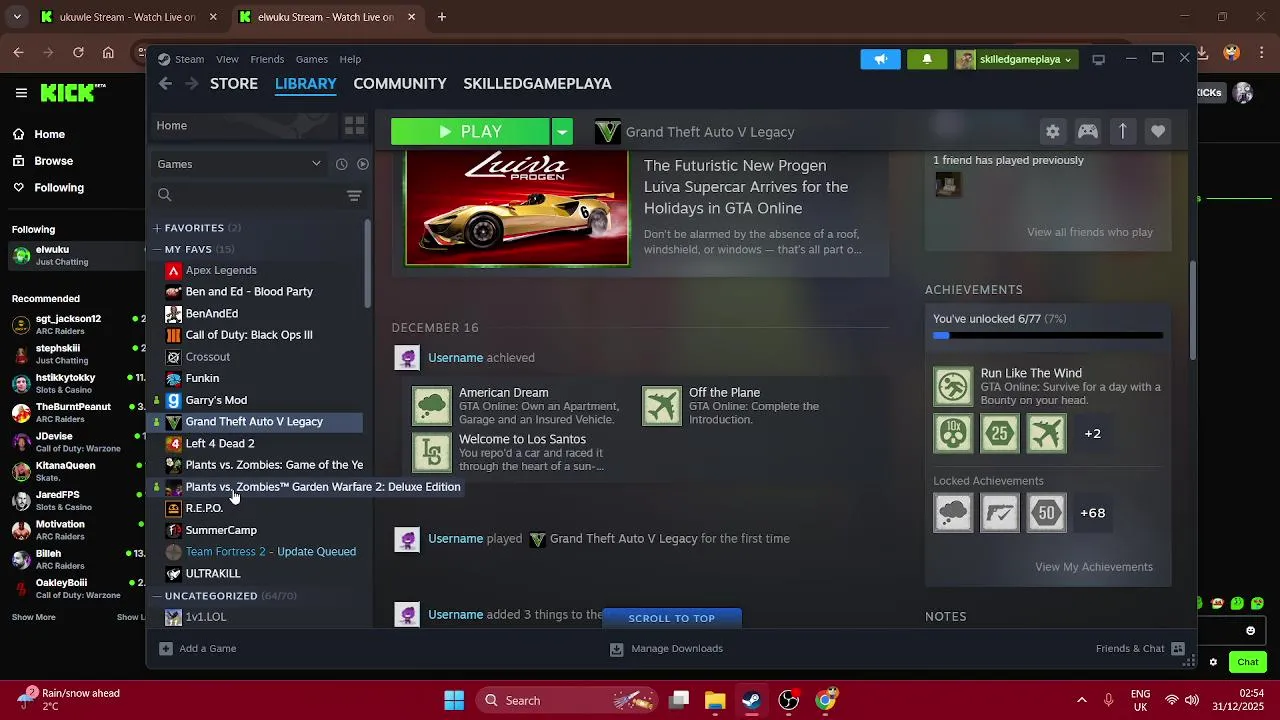1280x720 pixels.
Task: Click Off the Plane achievement icon
Action: tap(662, 406)
